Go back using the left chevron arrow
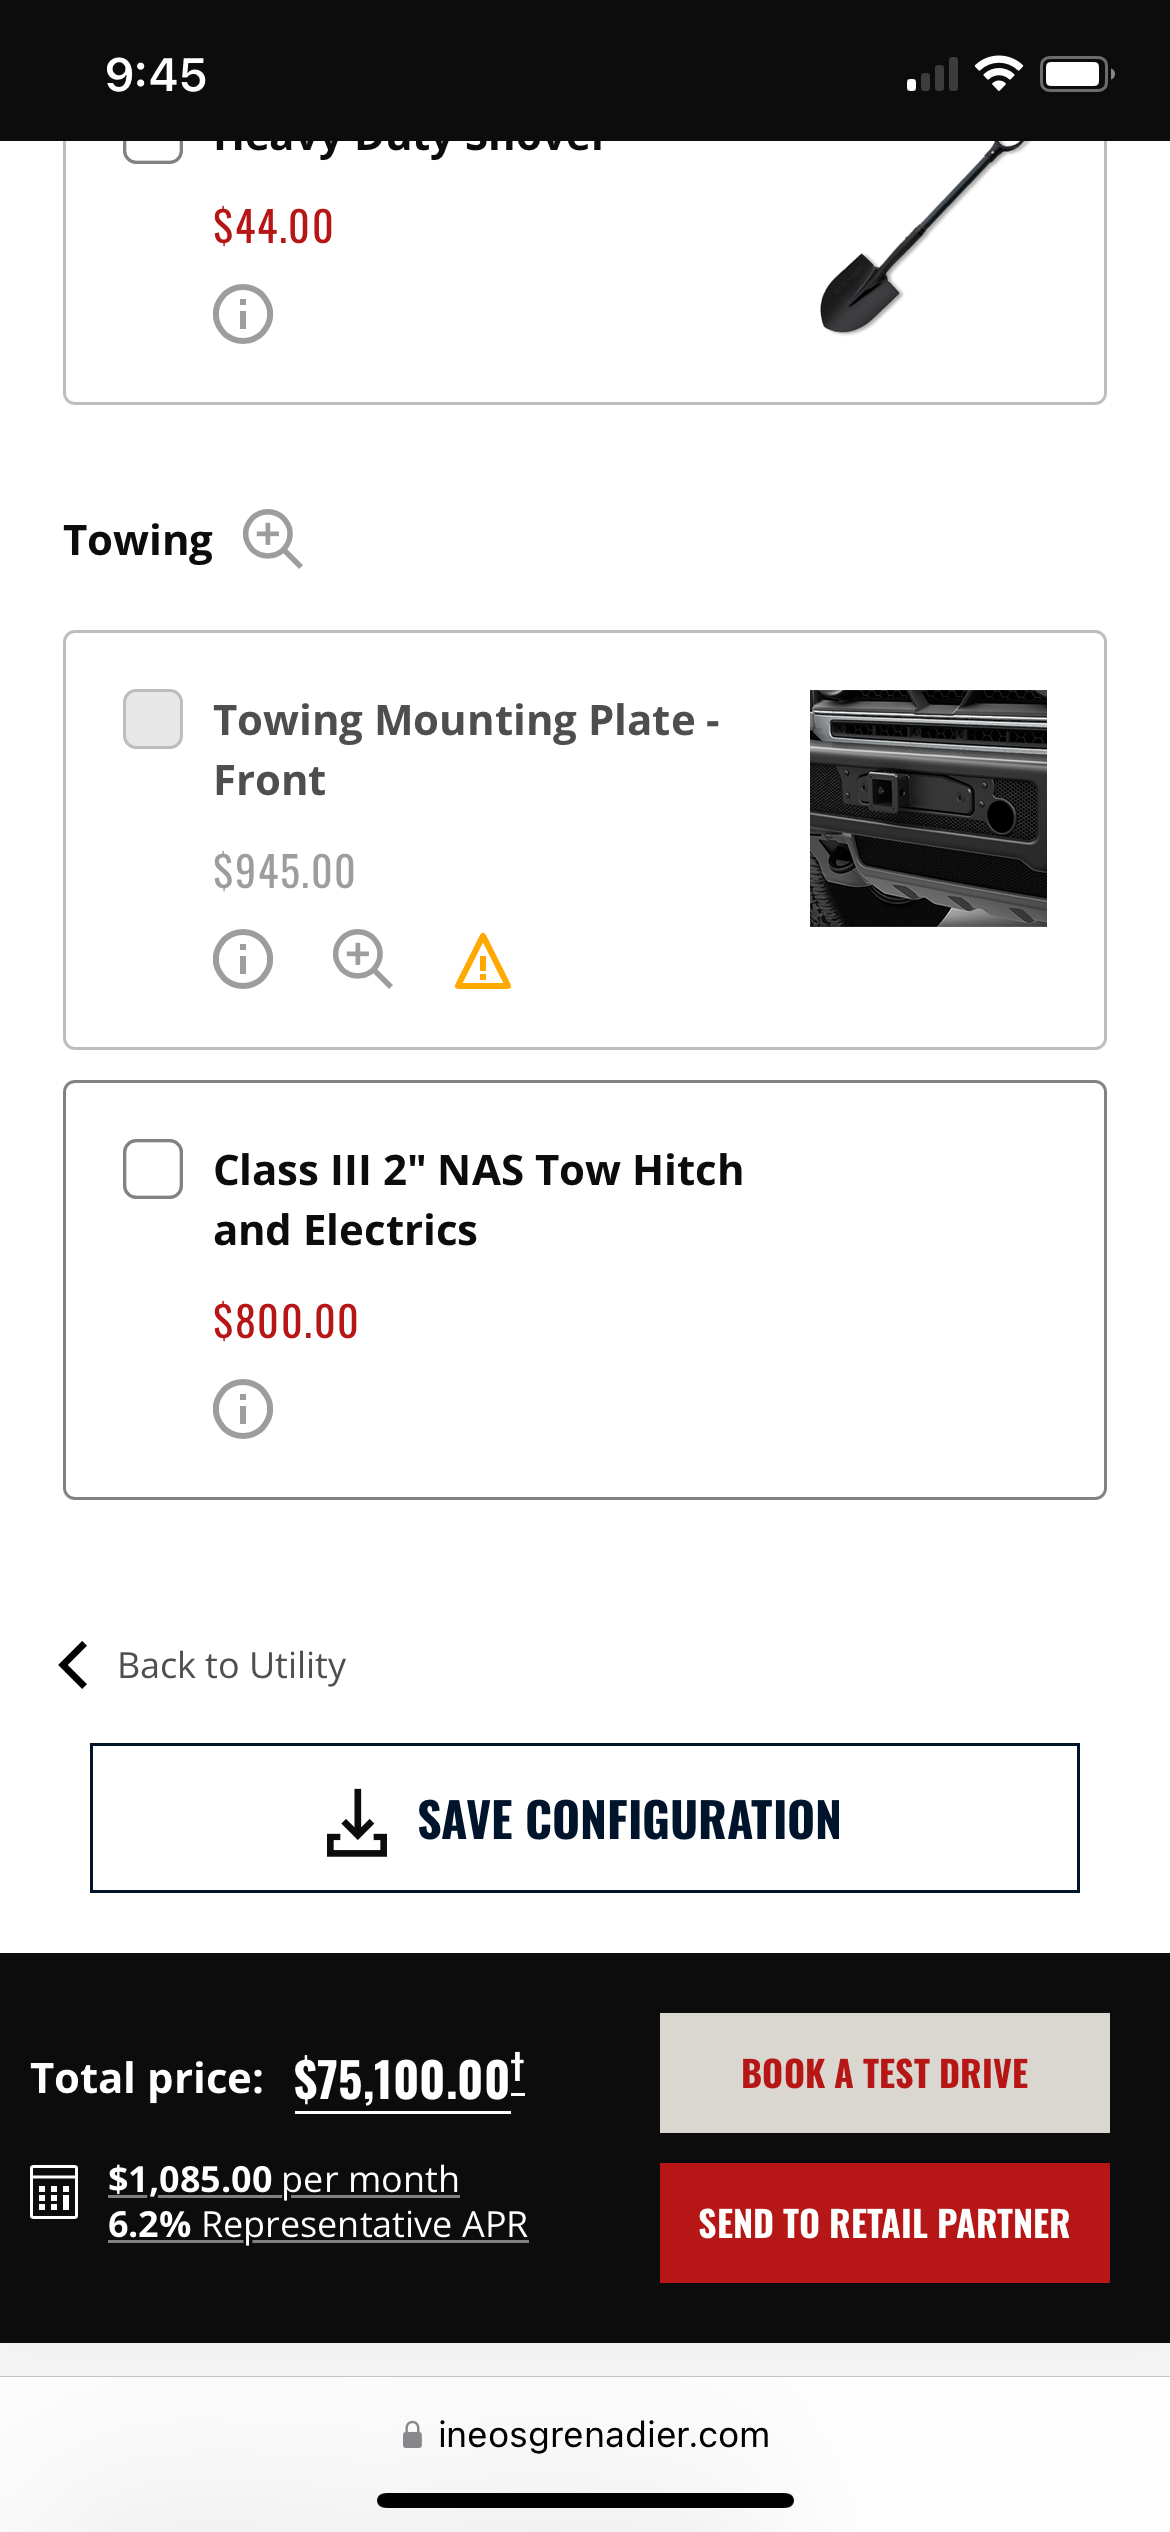 75,1665
